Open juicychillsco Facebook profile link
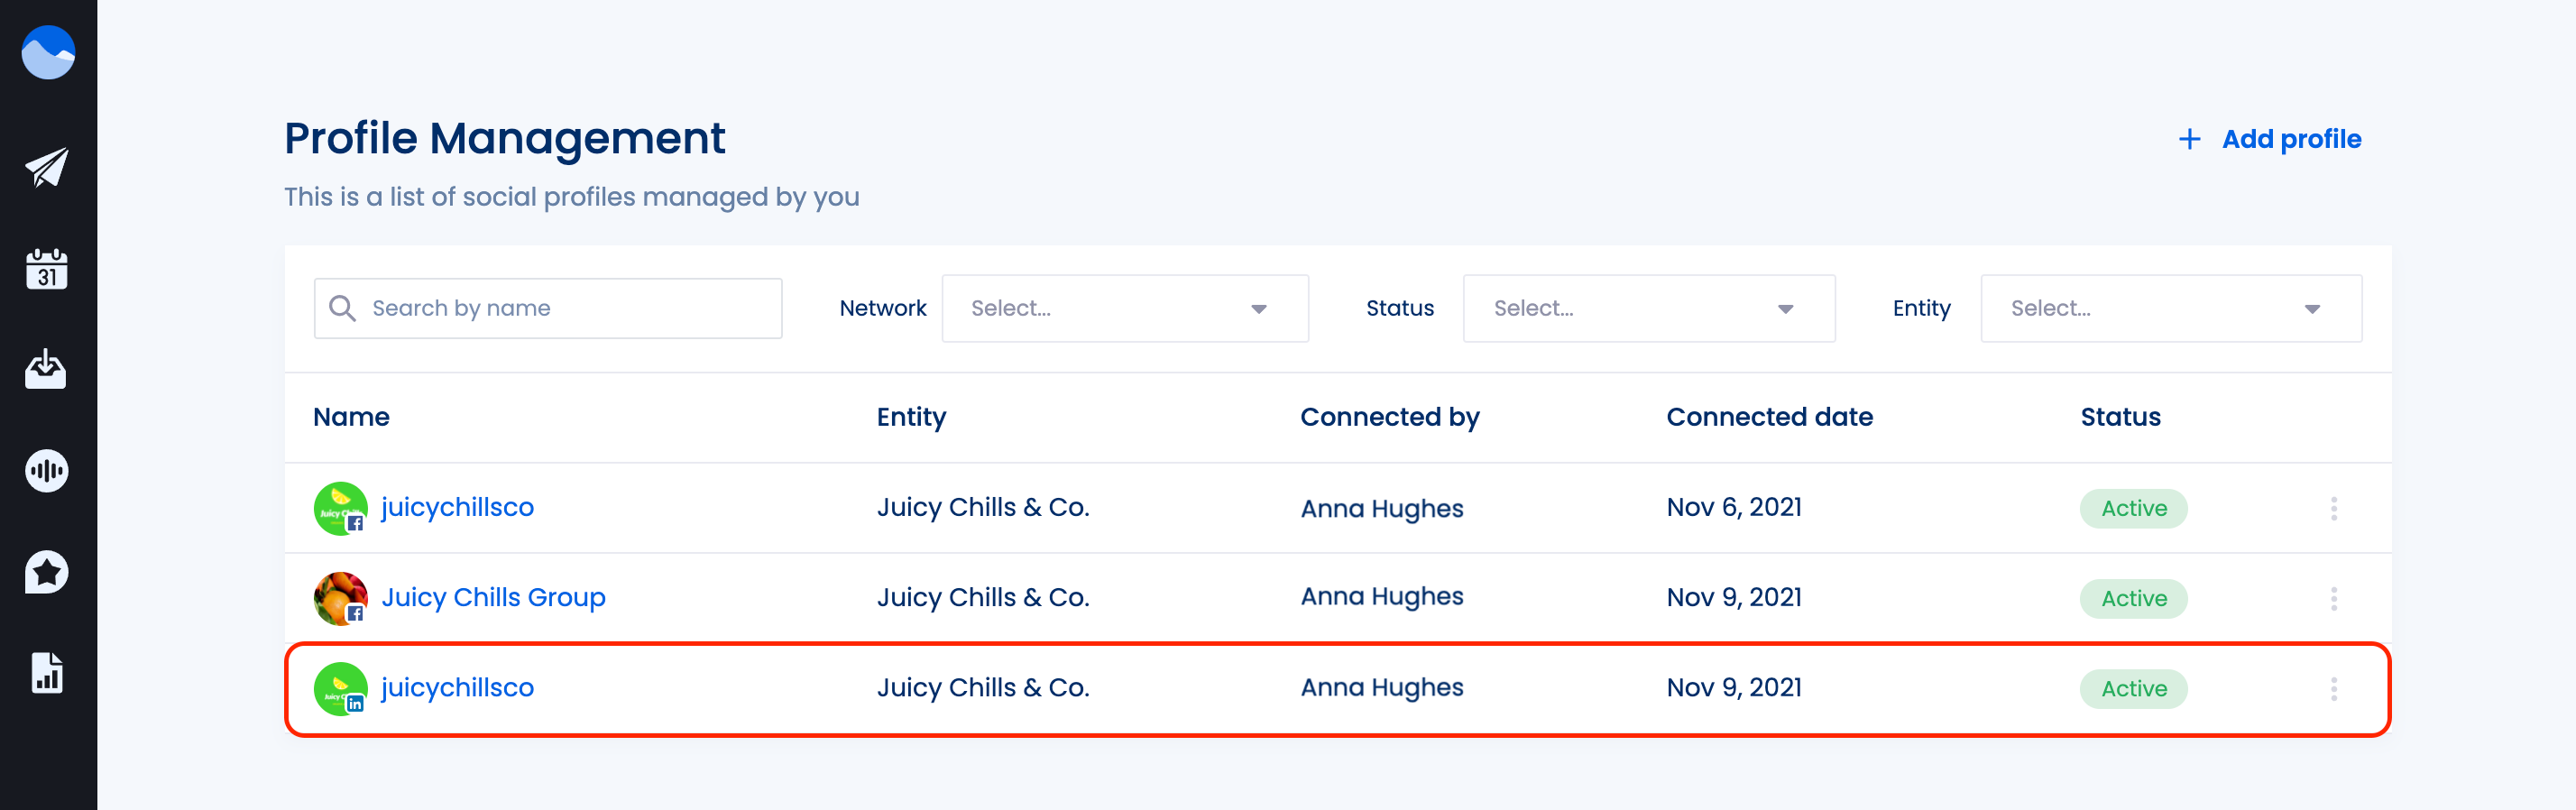Image resolution: width=2576 pixels, height=810 pixels. (x=458, y=507)
